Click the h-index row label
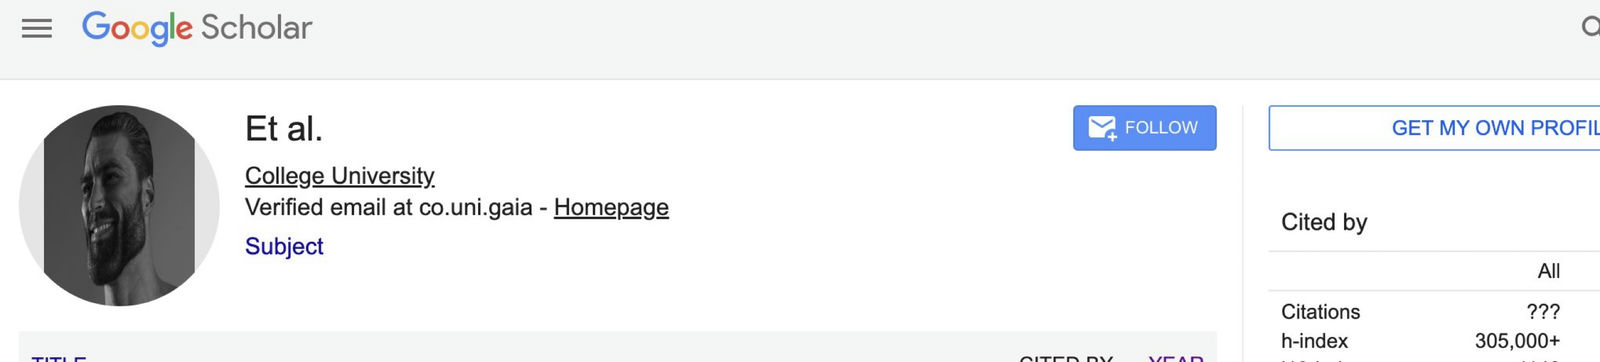1600x362 pixels. 1315,341
